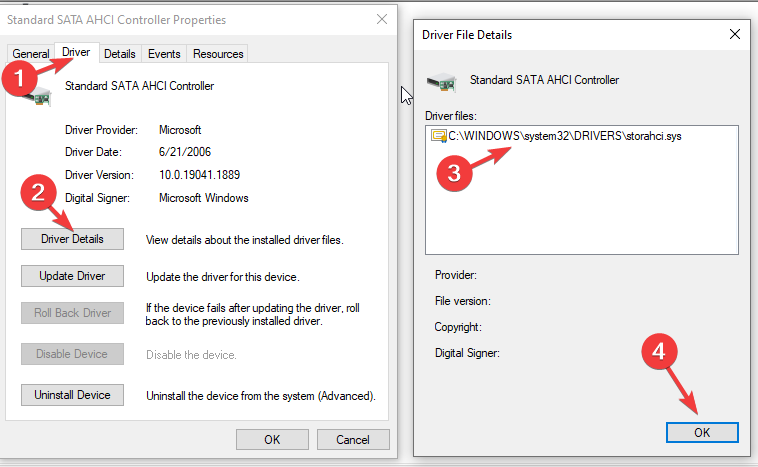This screenshot has height=467, width=758.
Task: Switch to the Driver tab
Action: 76,52
